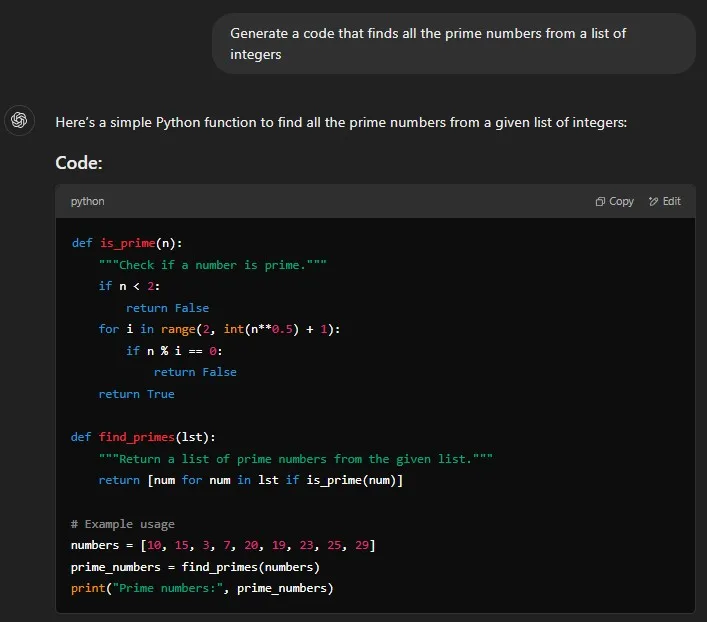Click the intro sentence 'Here's a simple Python function'
Screen dimensions: 707x622
point(341,122)
